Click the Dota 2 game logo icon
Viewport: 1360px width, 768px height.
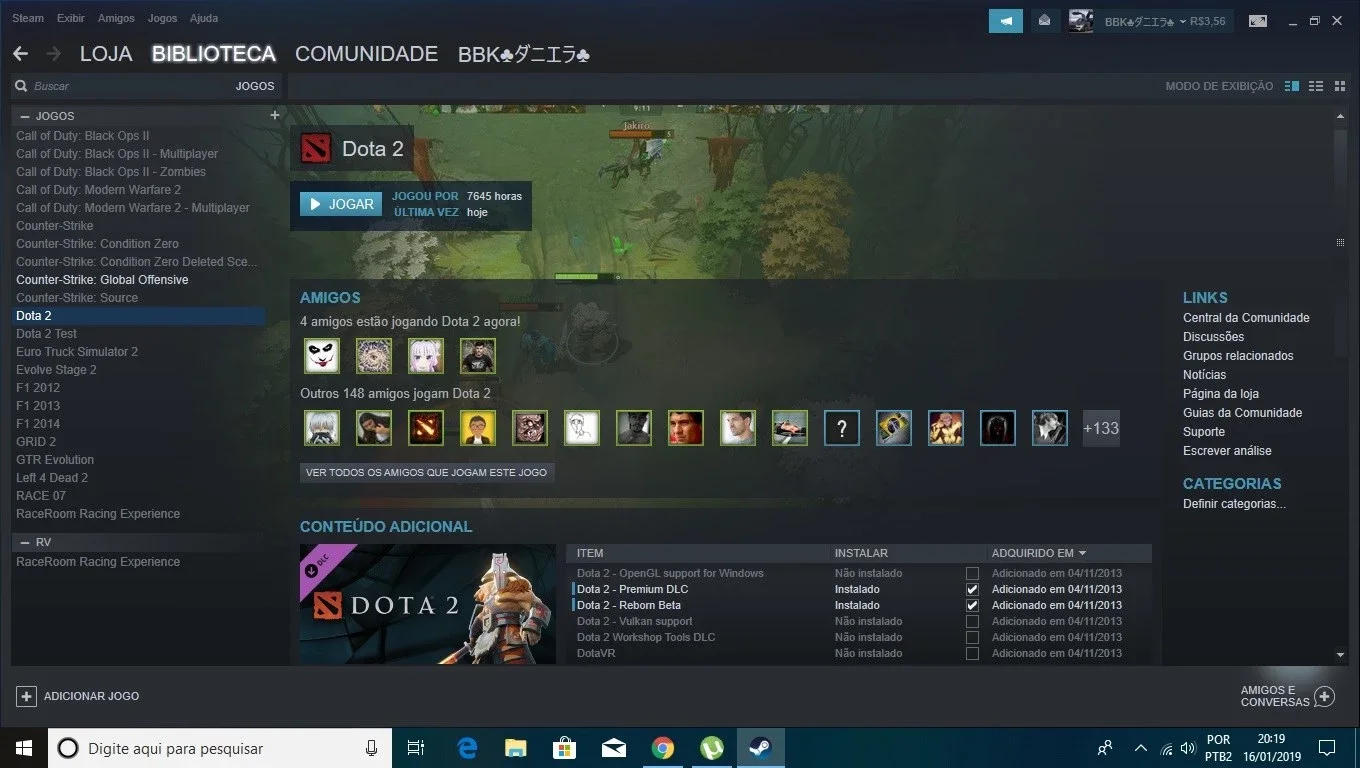[316, 149]
